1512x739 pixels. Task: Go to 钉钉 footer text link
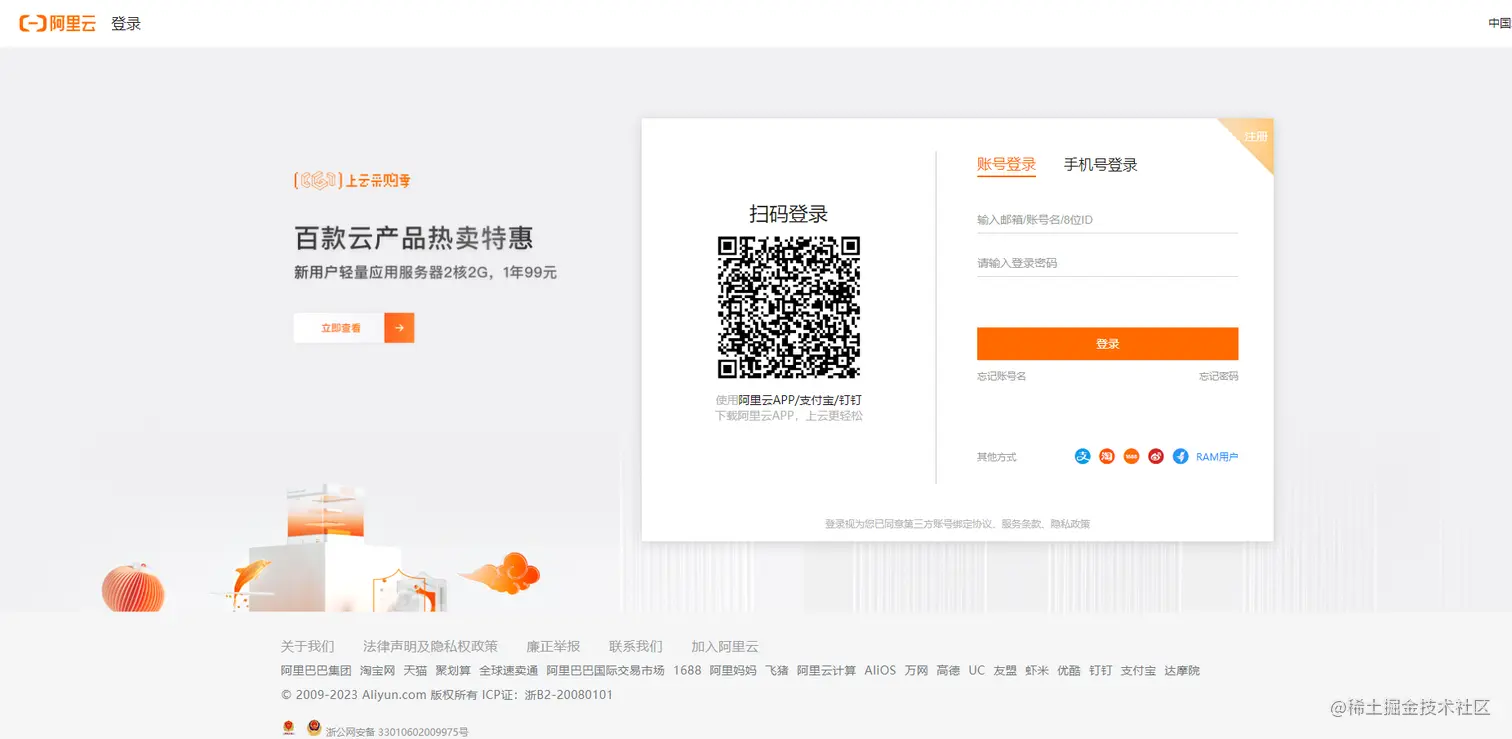coord(1101,671)
